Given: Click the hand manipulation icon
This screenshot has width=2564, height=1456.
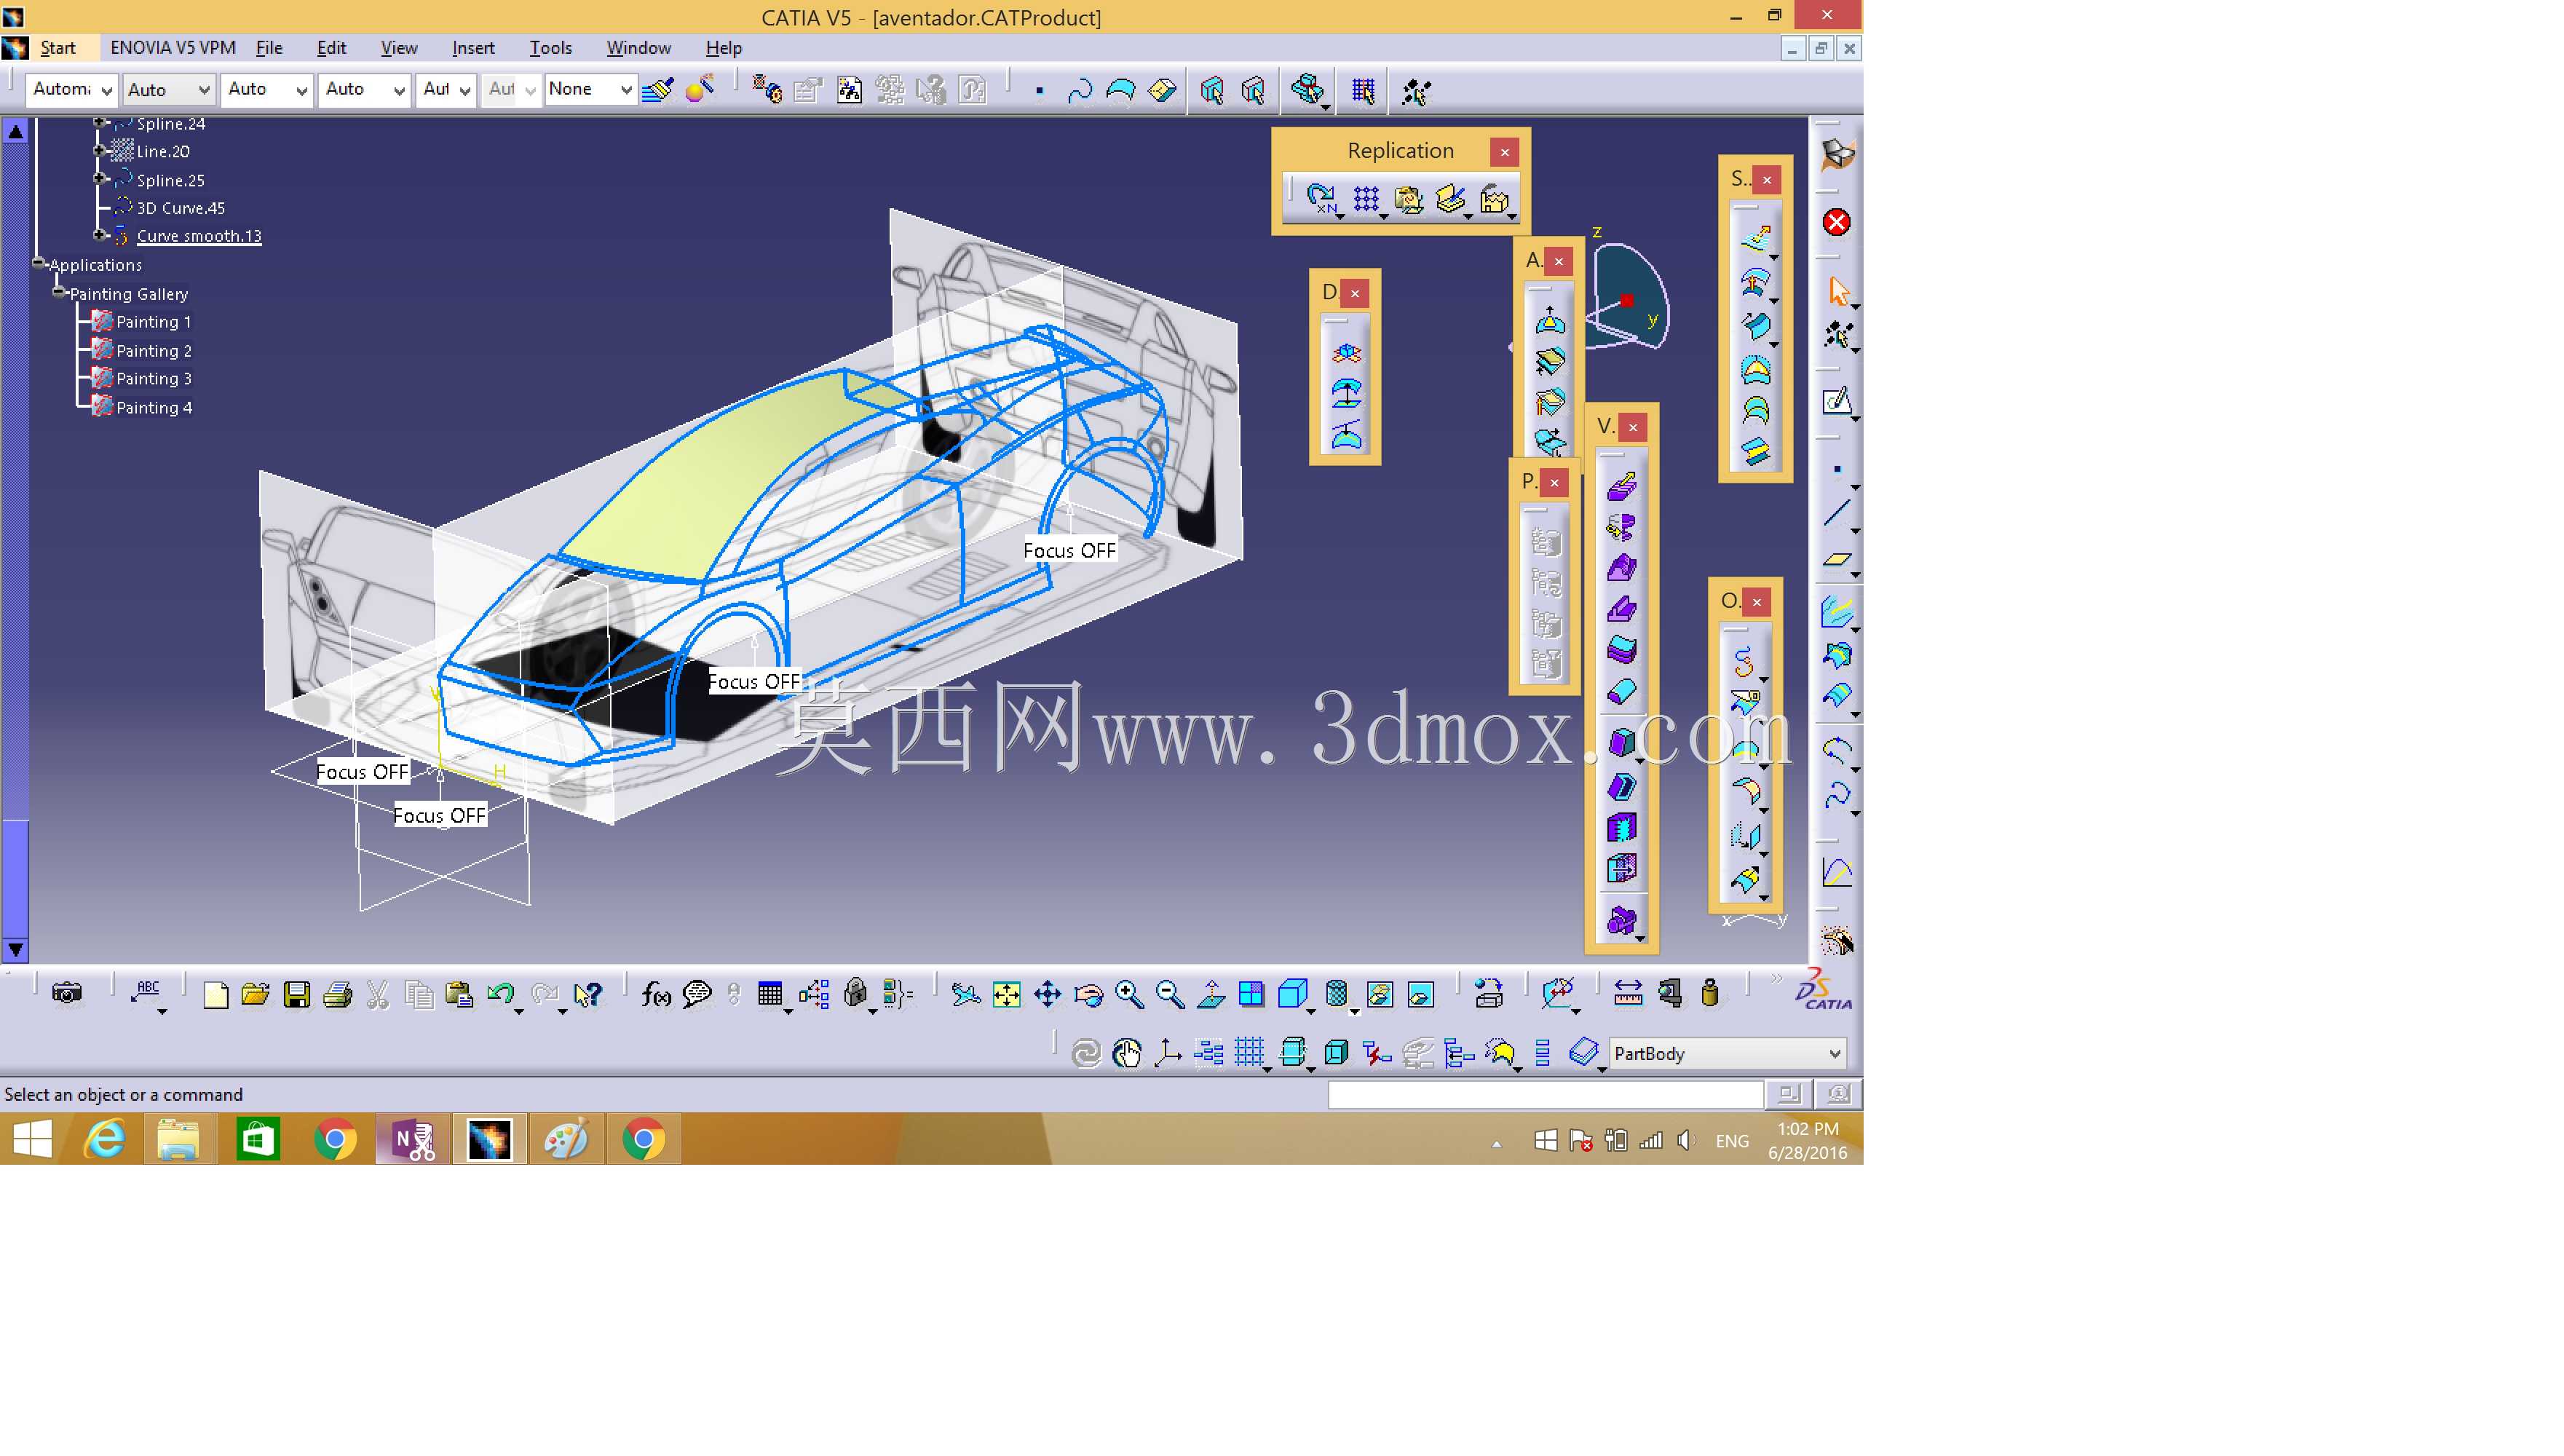Looking at the screenshot, I should pyautogui.click(x=1127, y=1053).
